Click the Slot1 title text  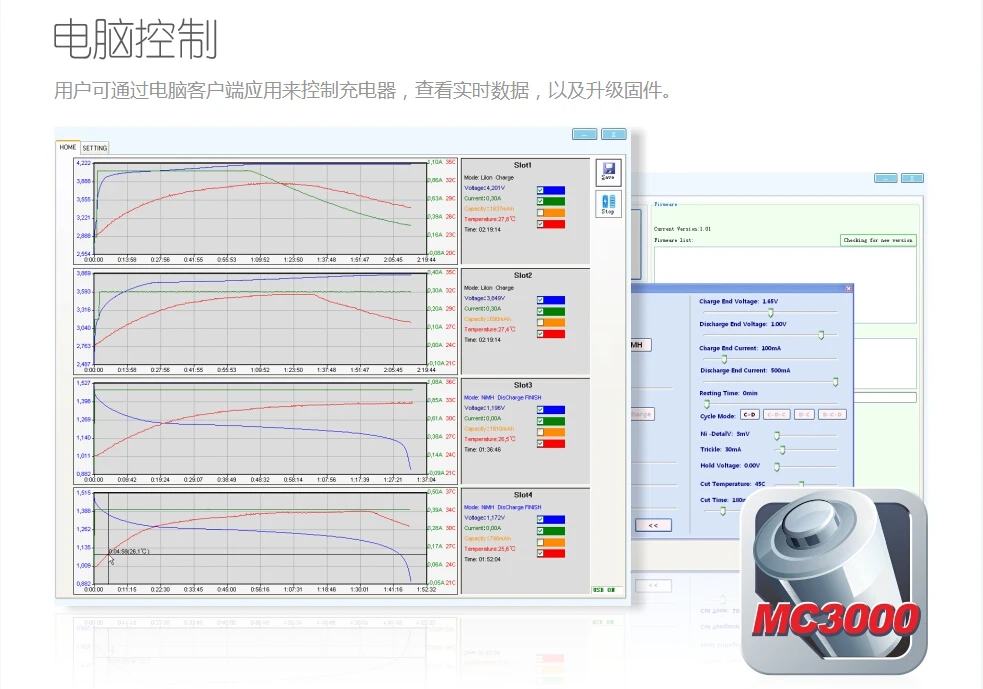click(x=522, y=165)
